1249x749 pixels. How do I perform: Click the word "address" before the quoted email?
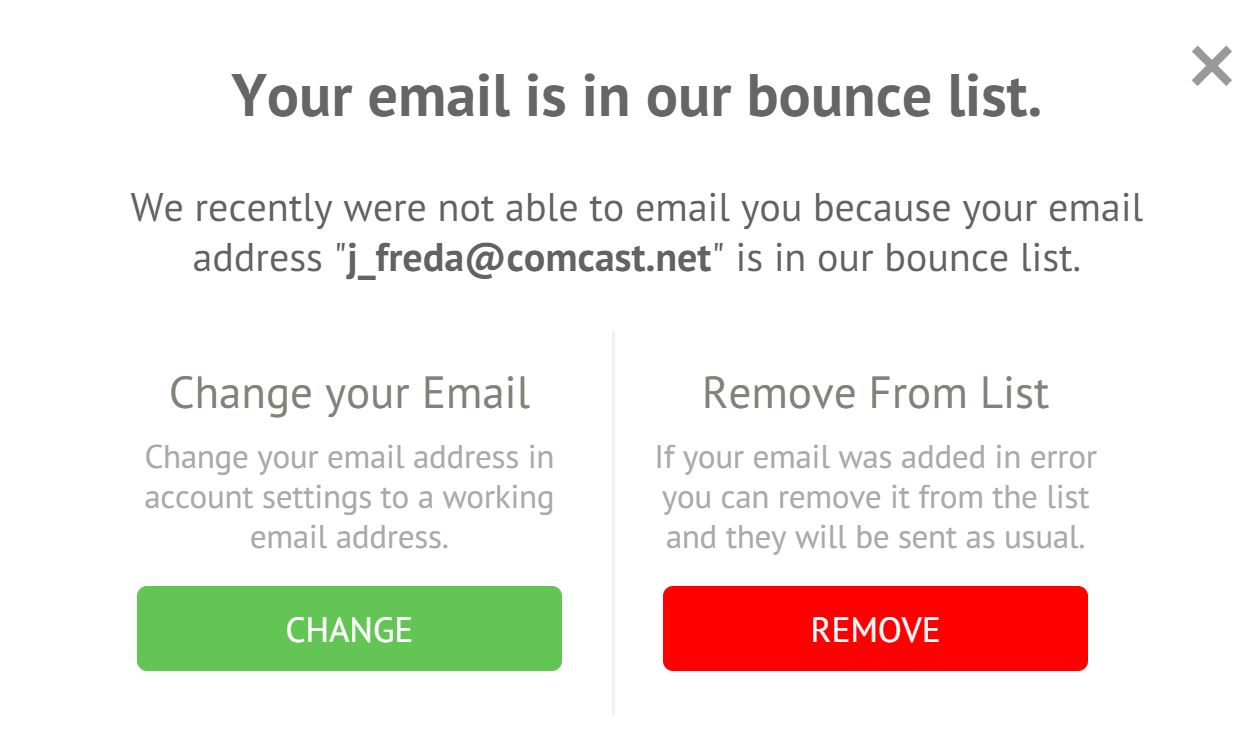click(258, 258)
